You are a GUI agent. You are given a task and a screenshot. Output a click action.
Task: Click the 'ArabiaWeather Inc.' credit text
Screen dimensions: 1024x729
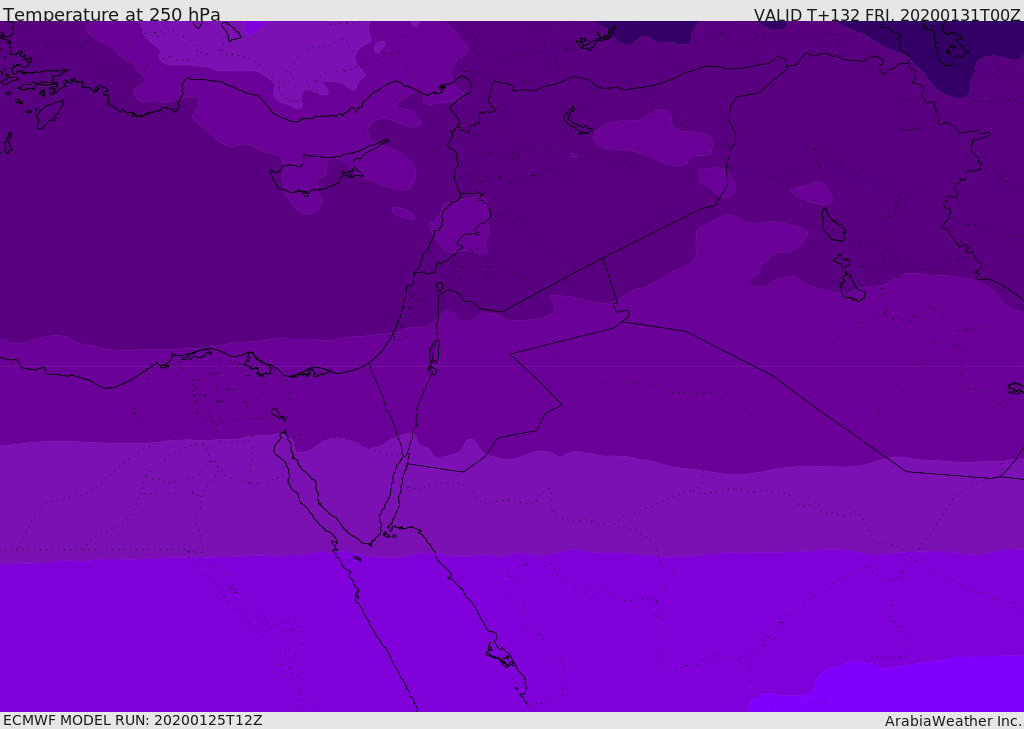[x=953, y=721]
